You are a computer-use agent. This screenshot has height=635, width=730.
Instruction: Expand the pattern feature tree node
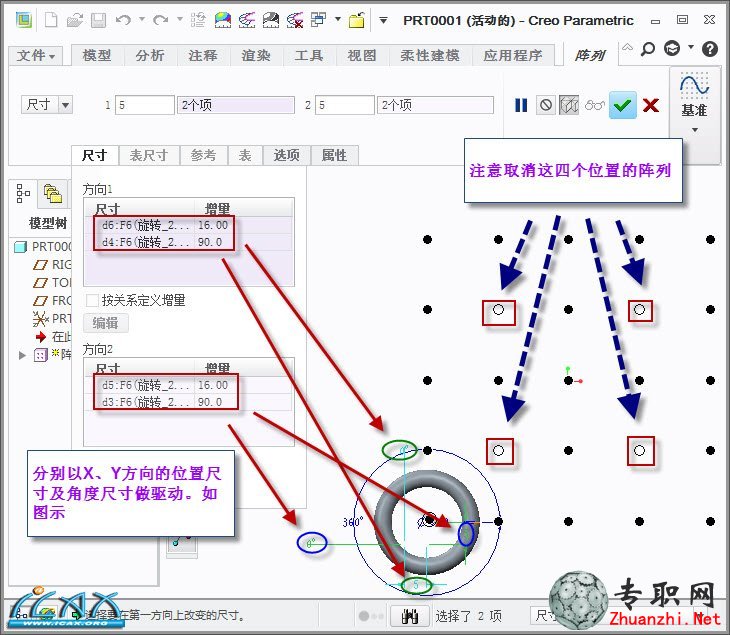pyautogui.click(x=22, y=355)
